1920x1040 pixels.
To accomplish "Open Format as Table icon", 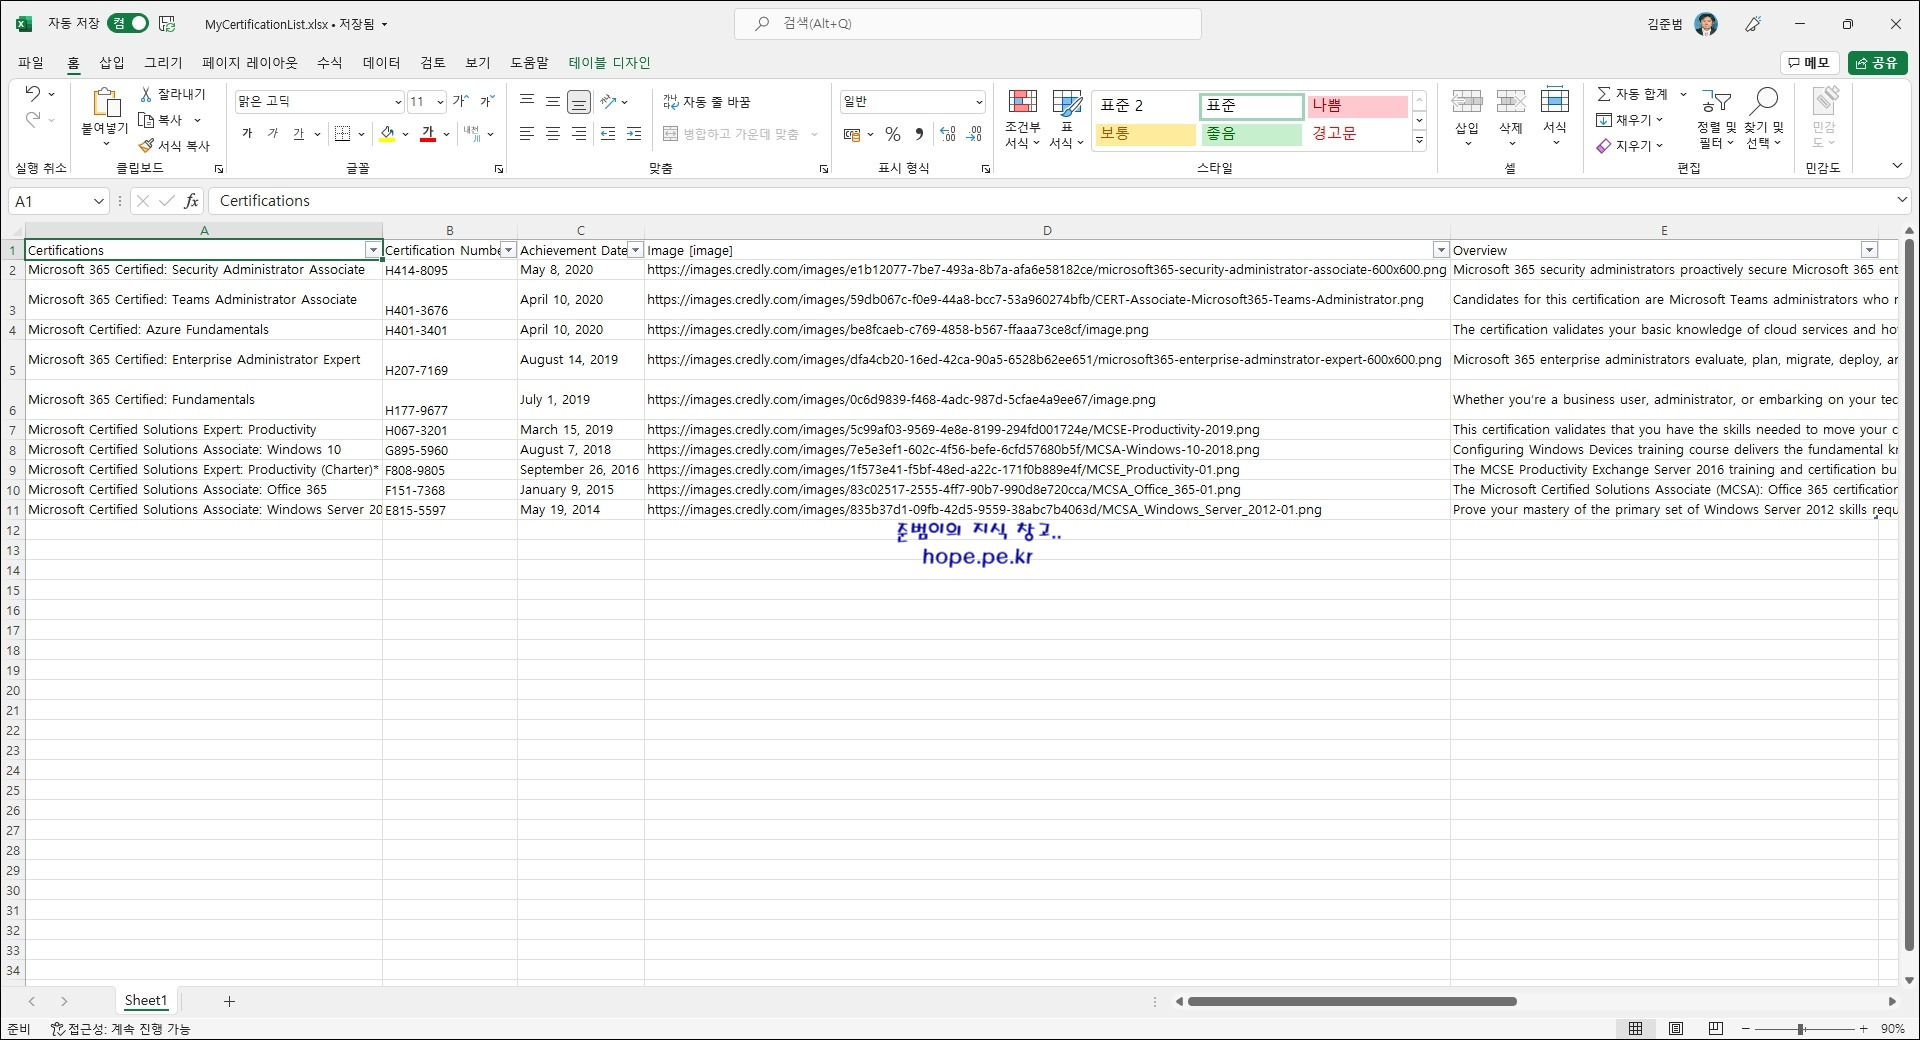I will click(1067, 101).
